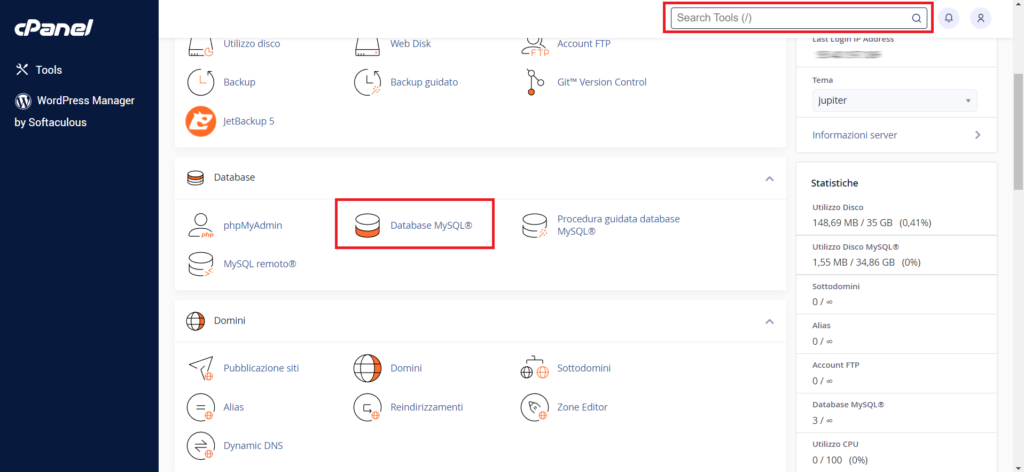Screen dimensions: 1024x472
Task: Open the Alias tool link
Action: (234, 407)
